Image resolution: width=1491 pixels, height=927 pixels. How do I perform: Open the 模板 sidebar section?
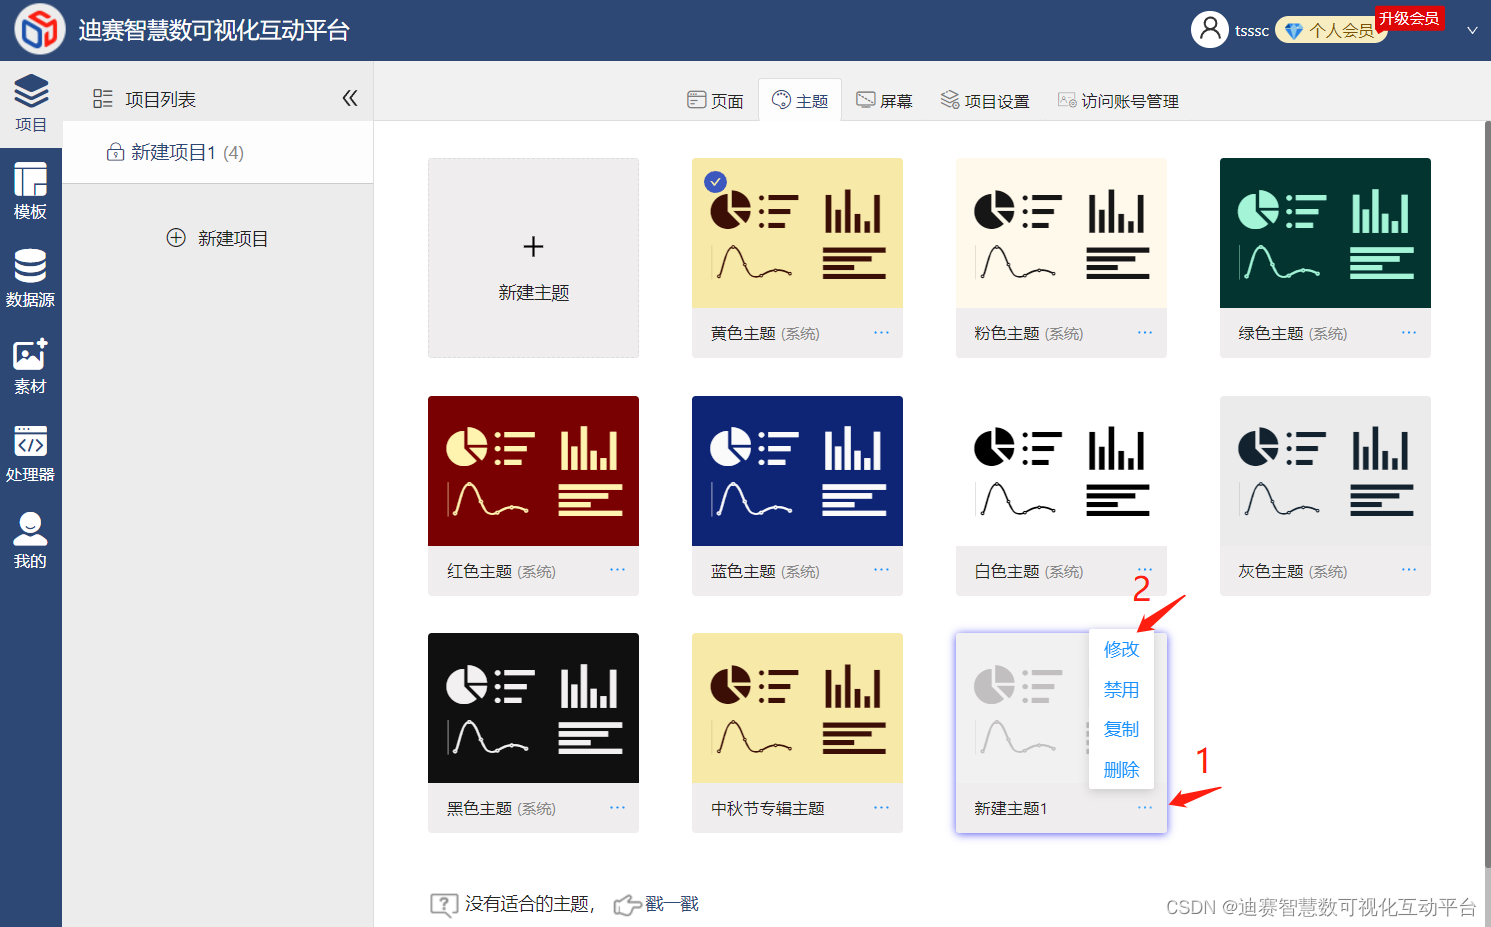pos(31,191)
